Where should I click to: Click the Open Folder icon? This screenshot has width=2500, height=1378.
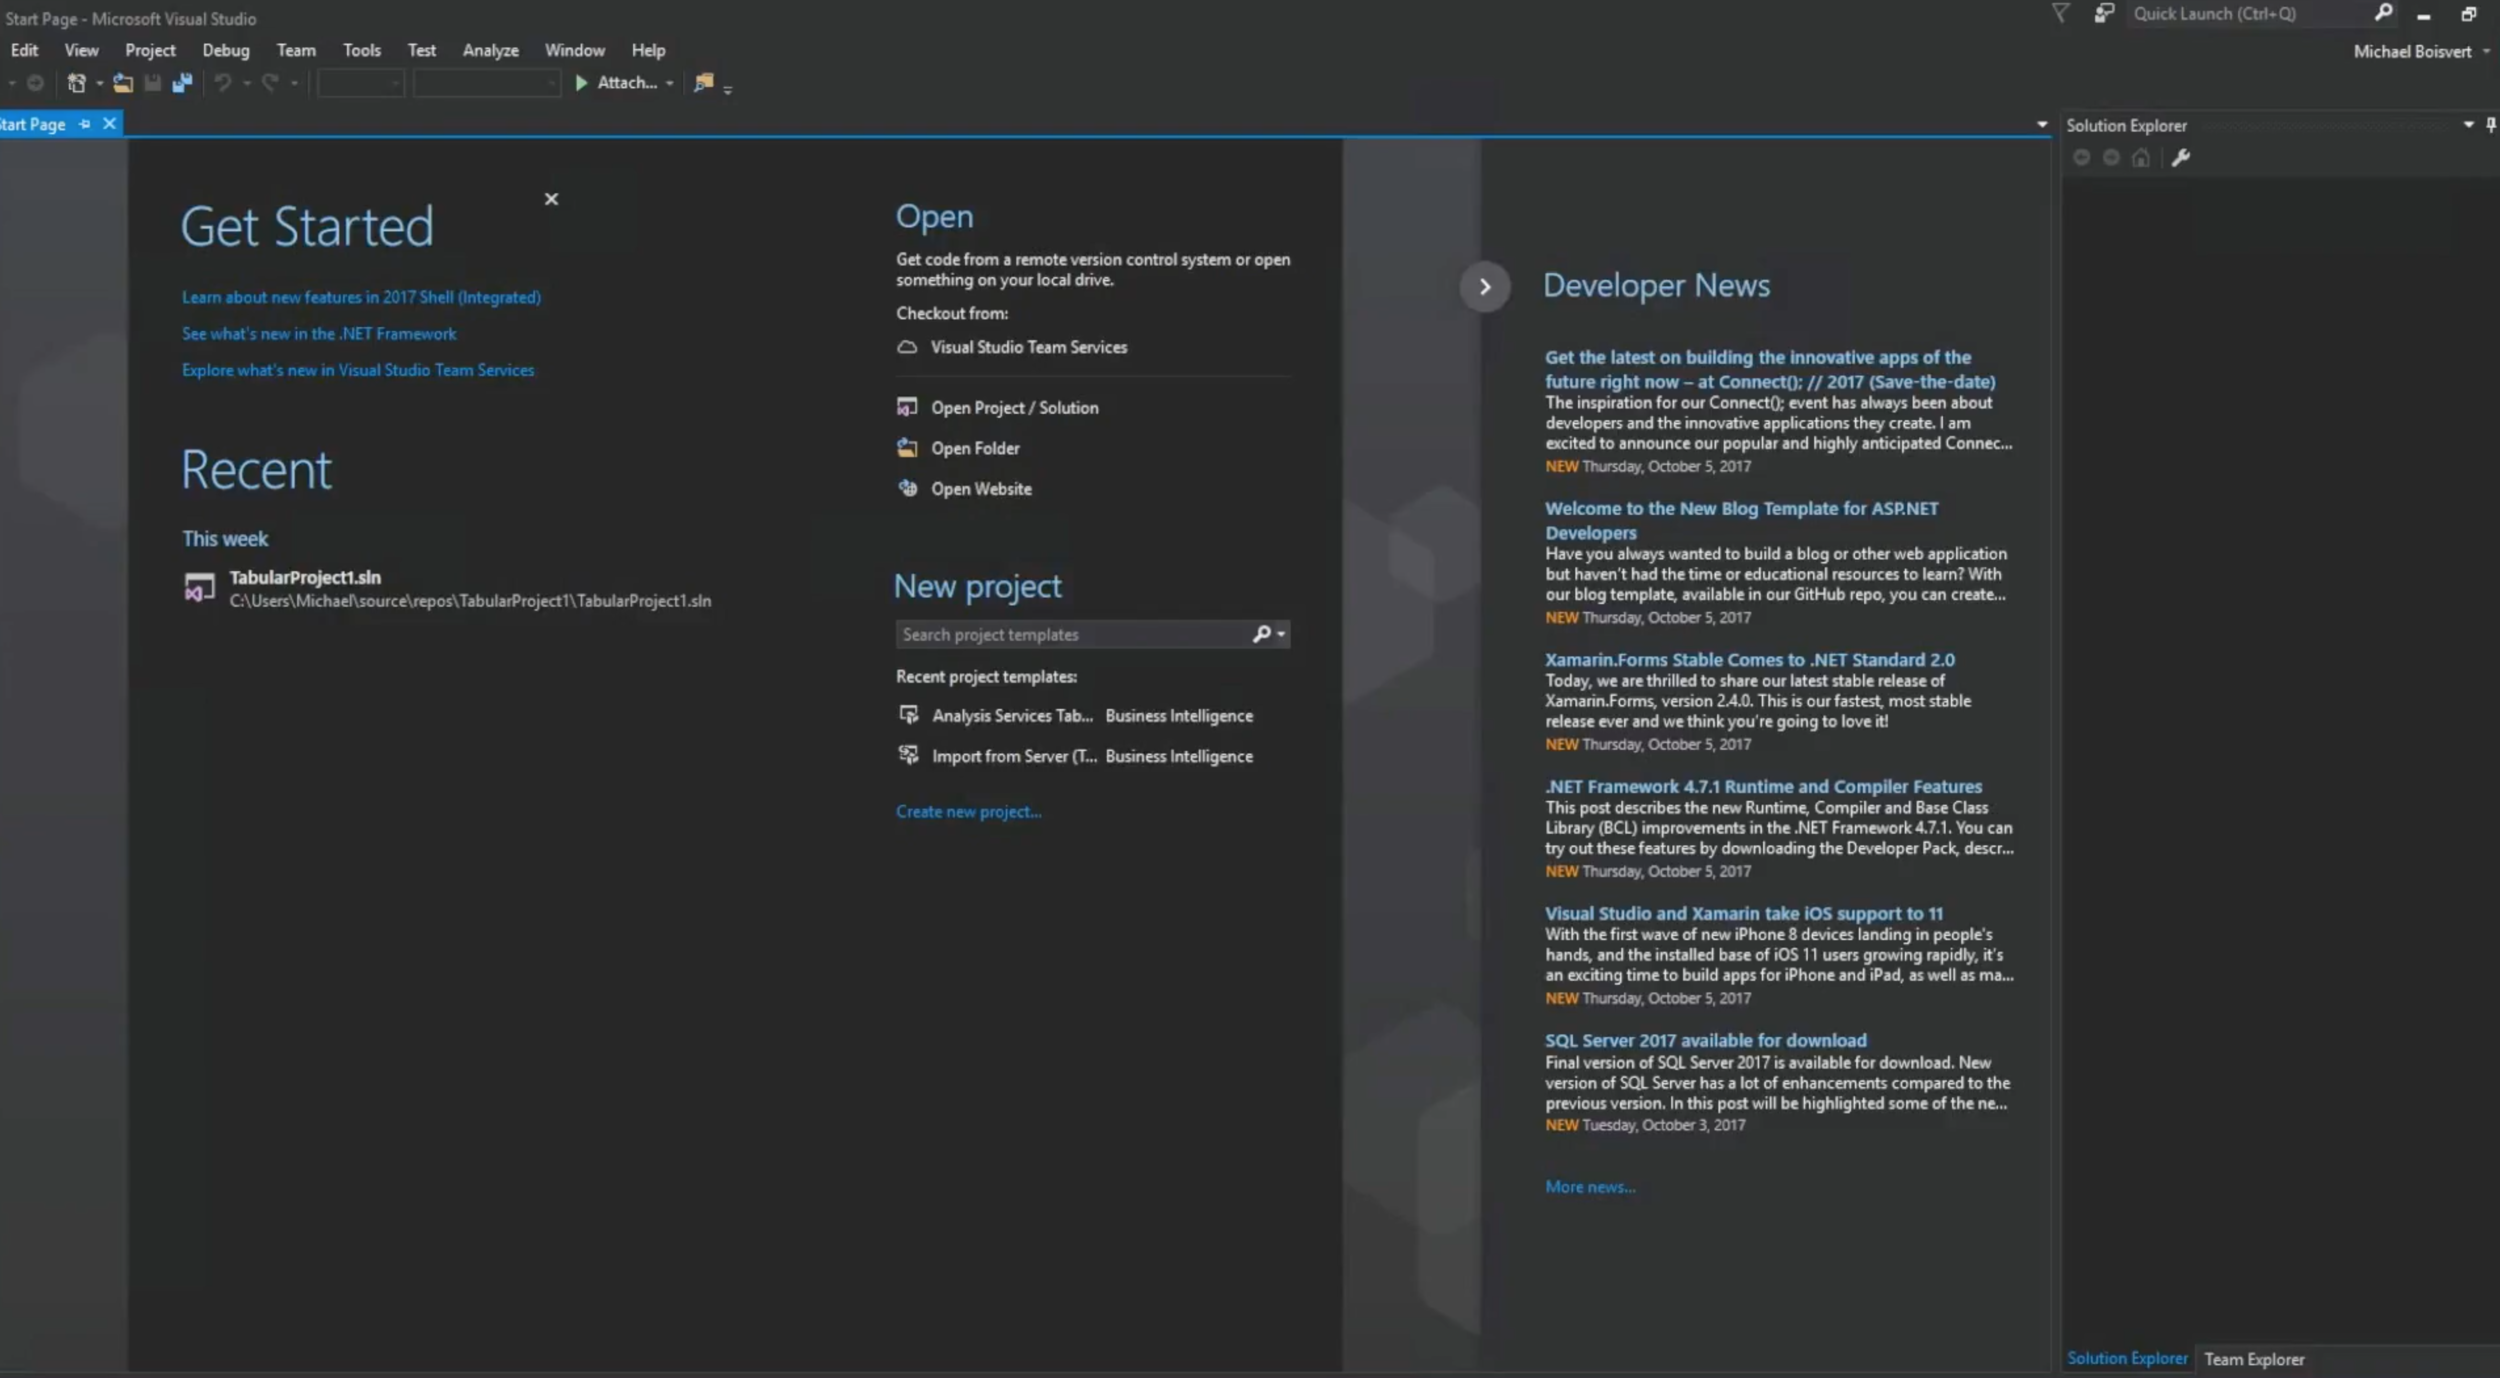point(907,448)
